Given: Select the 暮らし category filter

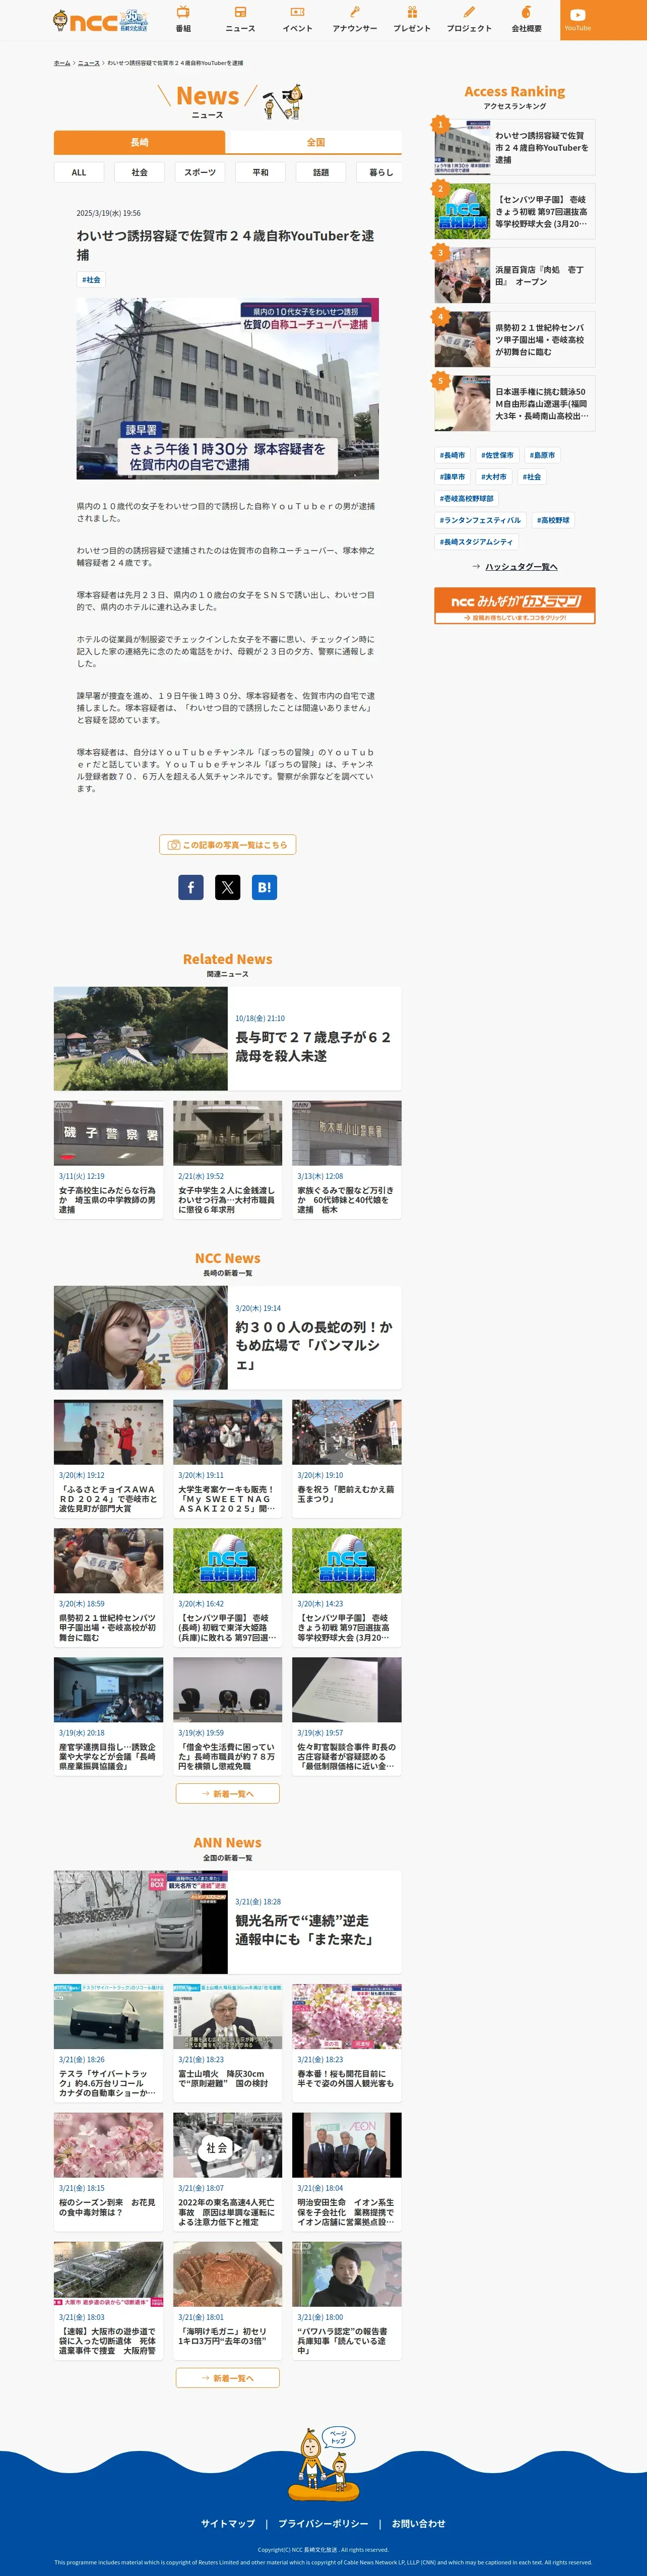Looking at the screenshot, I should 380,172.
